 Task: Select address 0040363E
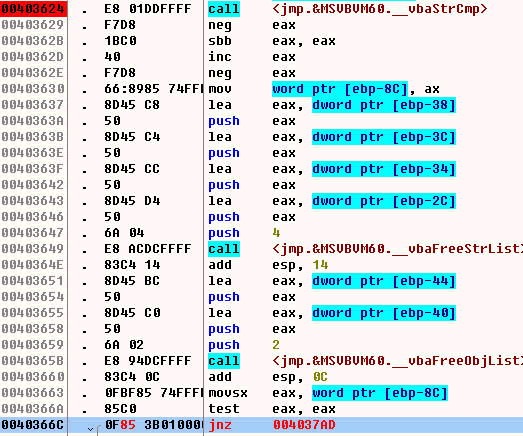tap(33, 153)
